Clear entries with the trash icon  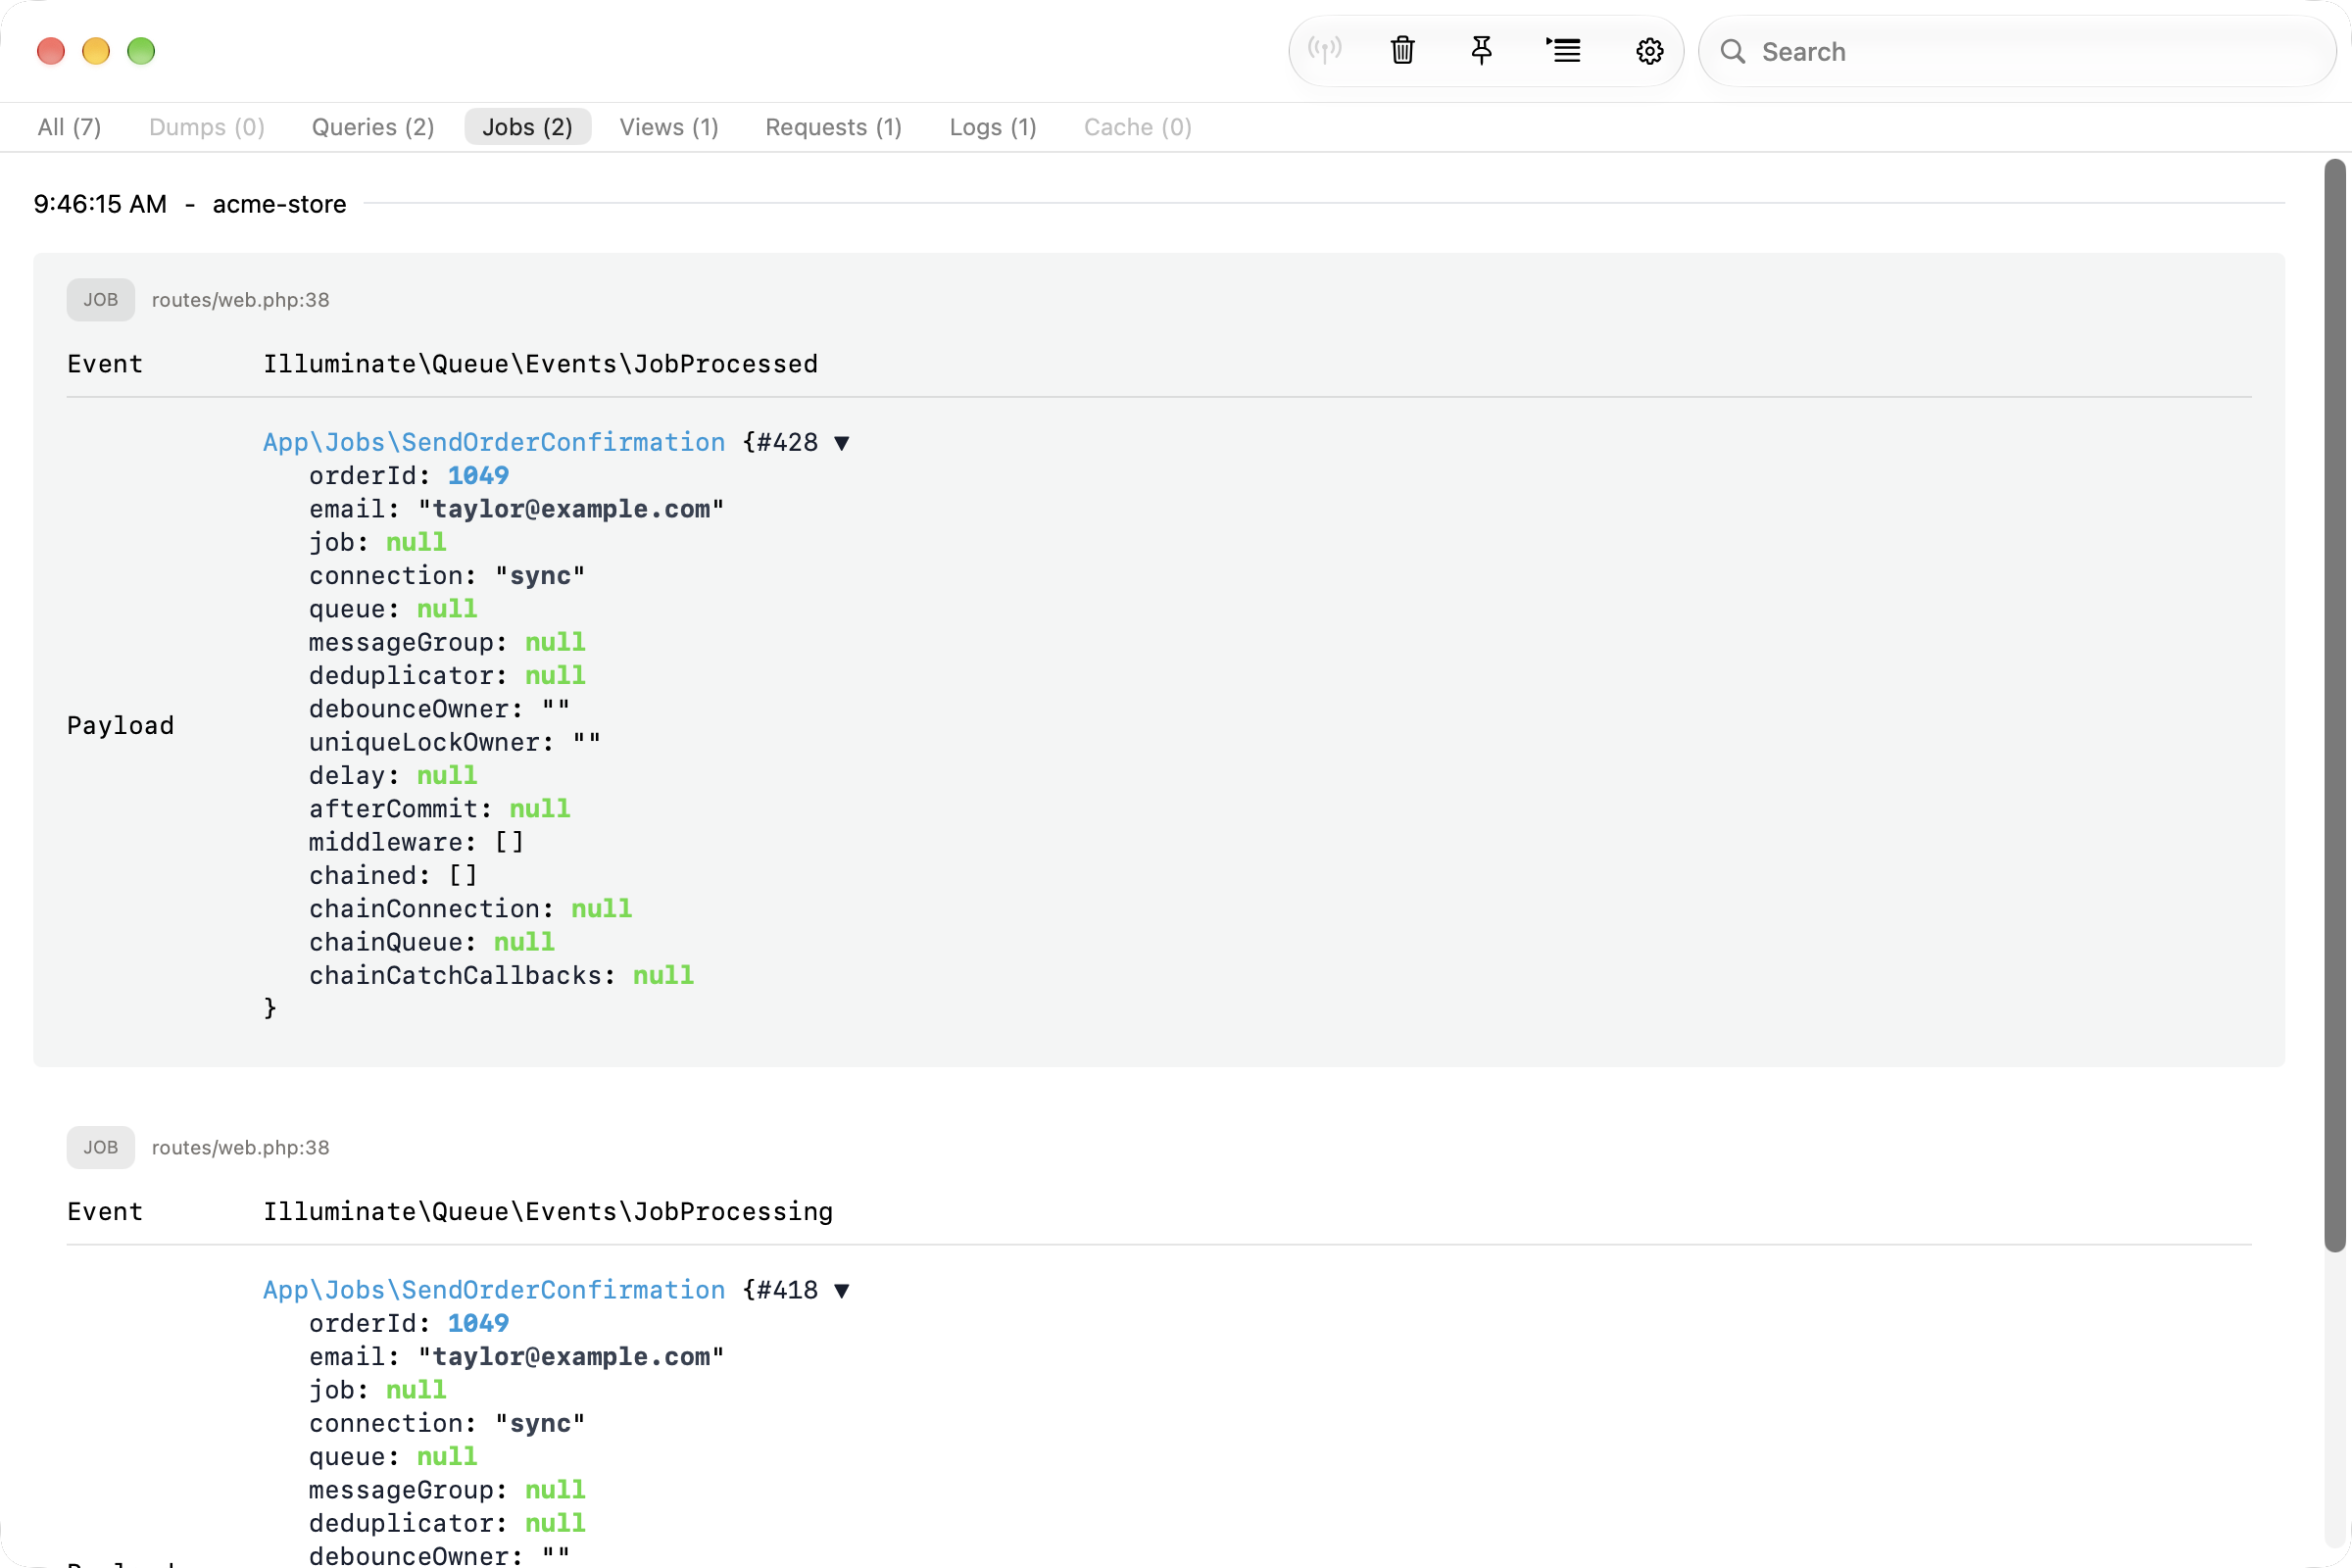1402,50
